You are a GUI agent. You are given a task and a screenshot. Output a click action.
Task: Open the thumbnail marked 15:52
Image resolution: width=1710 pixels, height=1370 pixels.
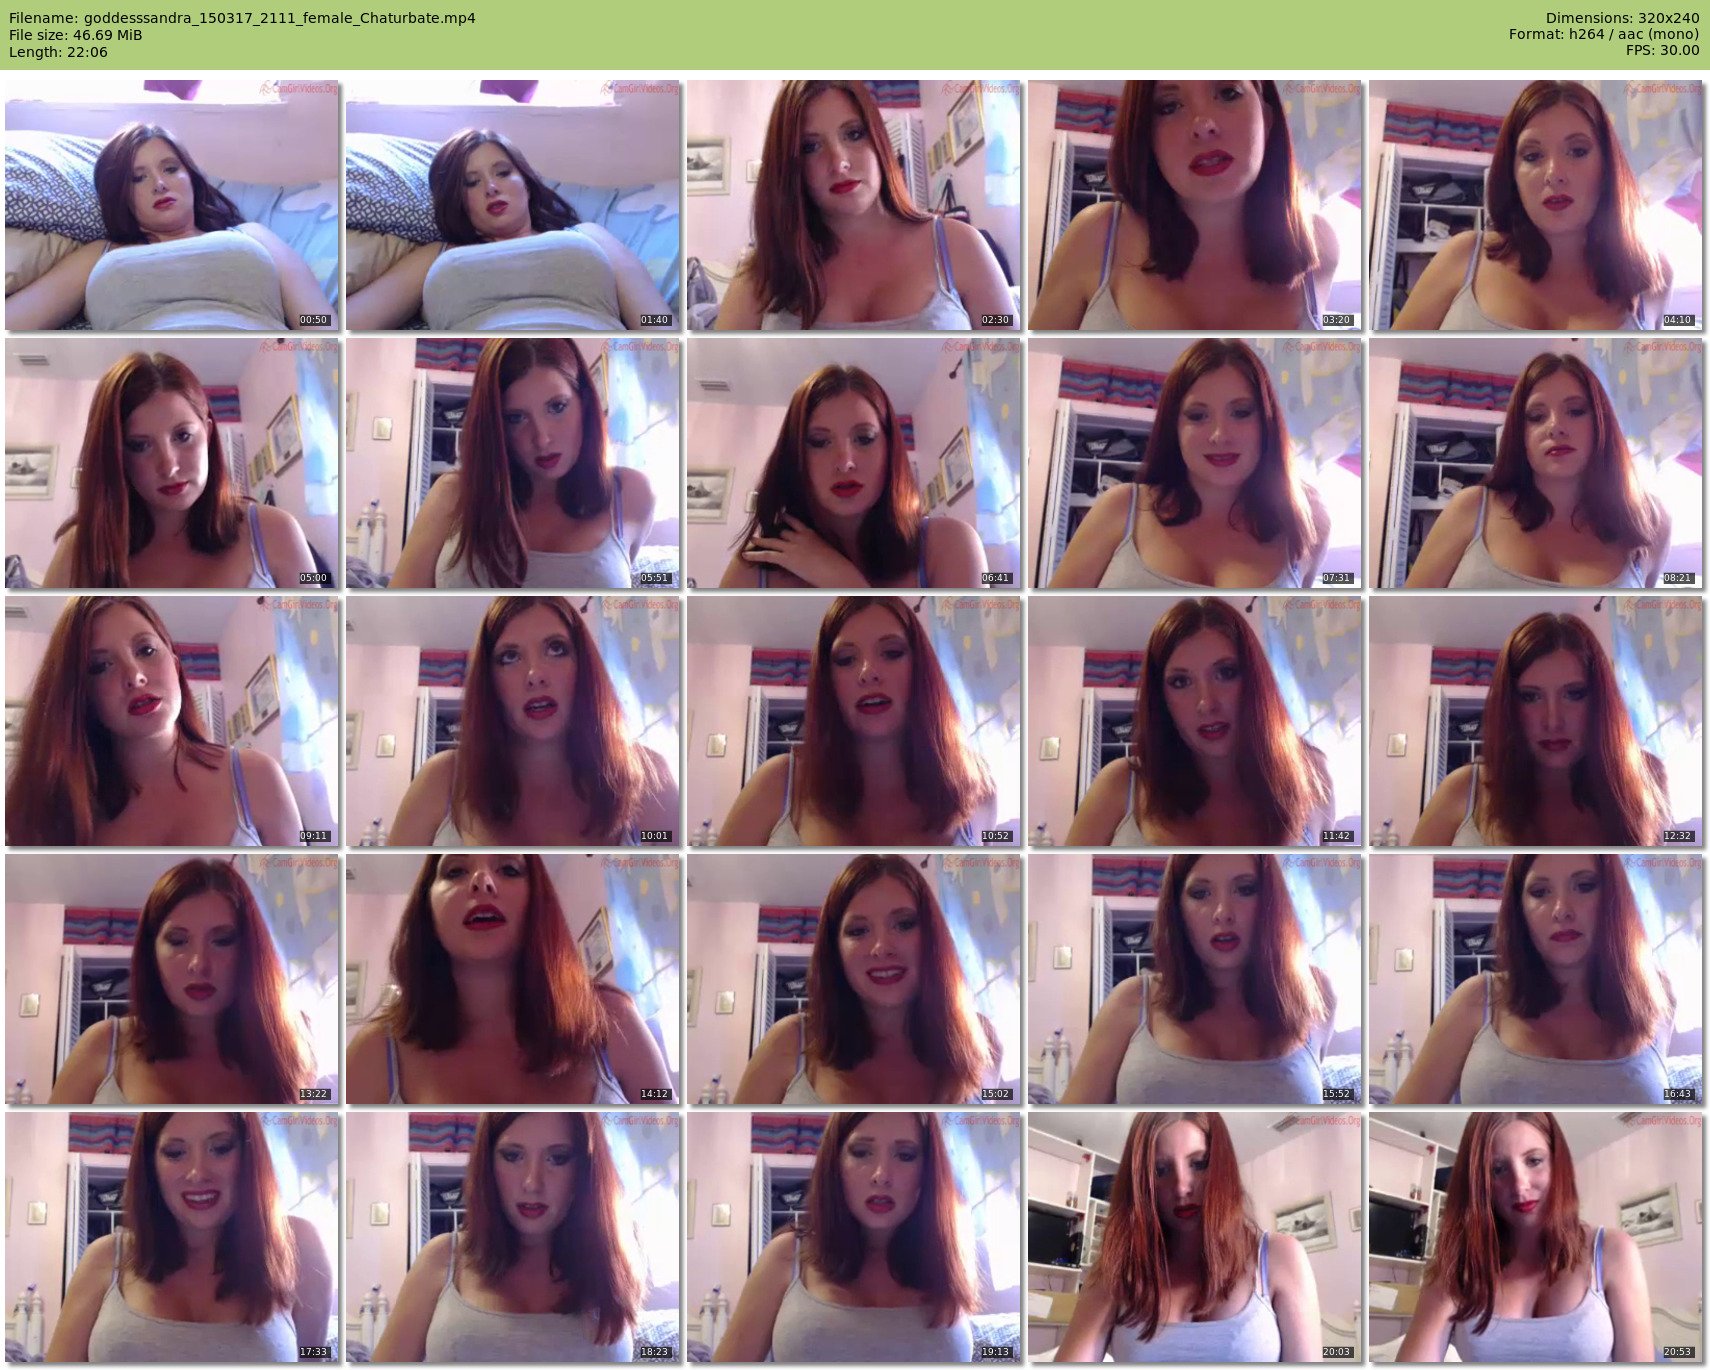(x=1195, y=979)
